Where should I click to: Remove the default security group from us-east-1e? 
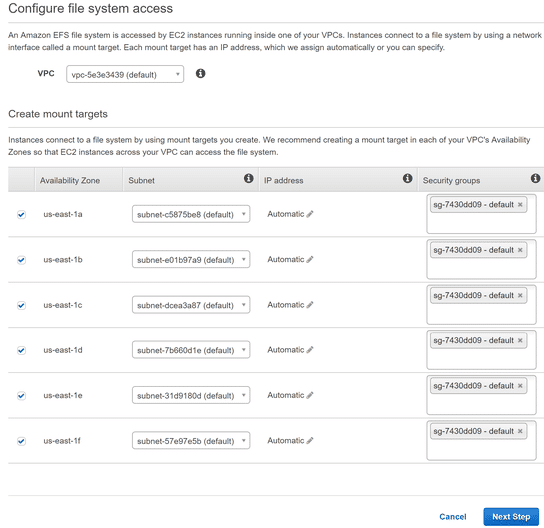click(520, 385)
